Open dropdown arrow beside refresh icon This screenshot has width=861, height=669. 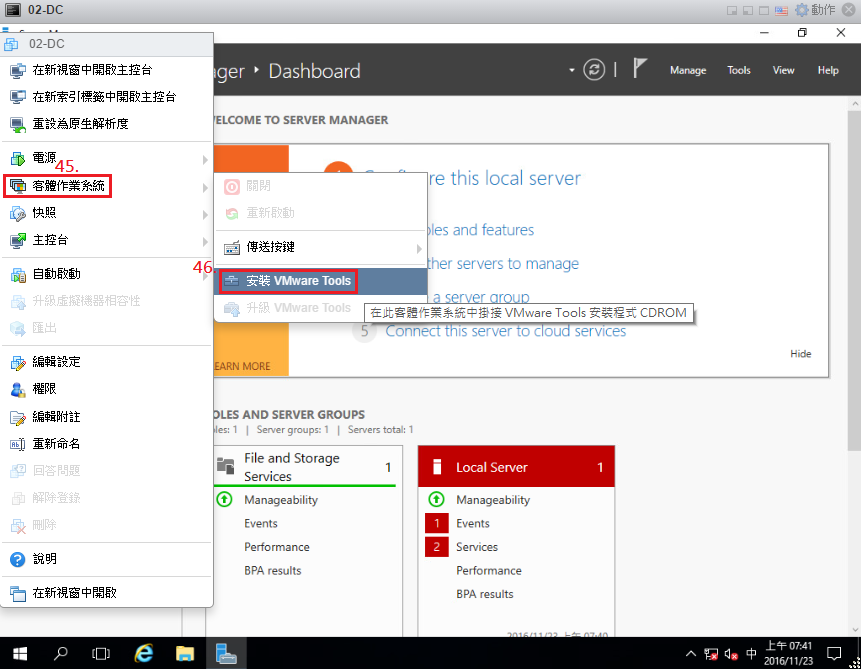click(571, 70)
